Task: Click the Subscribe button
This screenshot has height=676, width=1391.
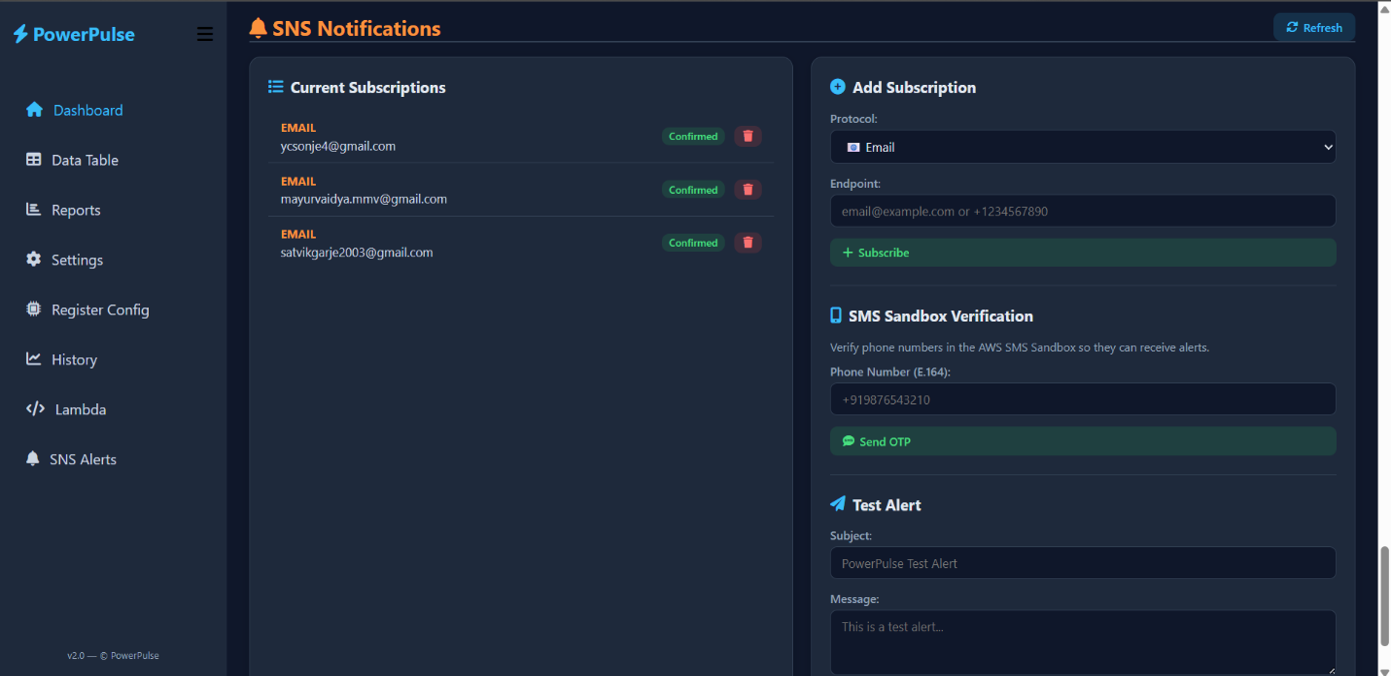Action: [1083, 253]
